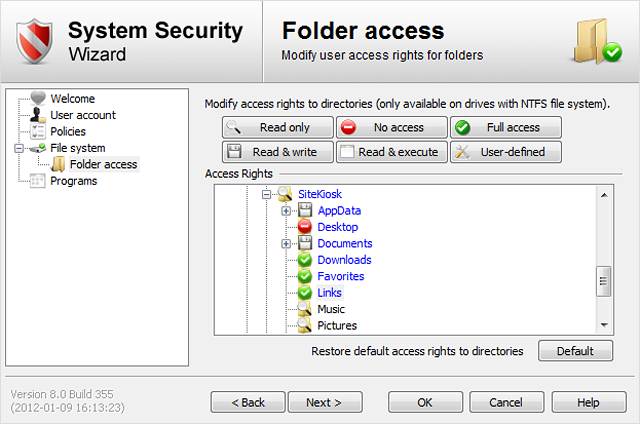Expand the AppData folder node

(x=287, y=211)
